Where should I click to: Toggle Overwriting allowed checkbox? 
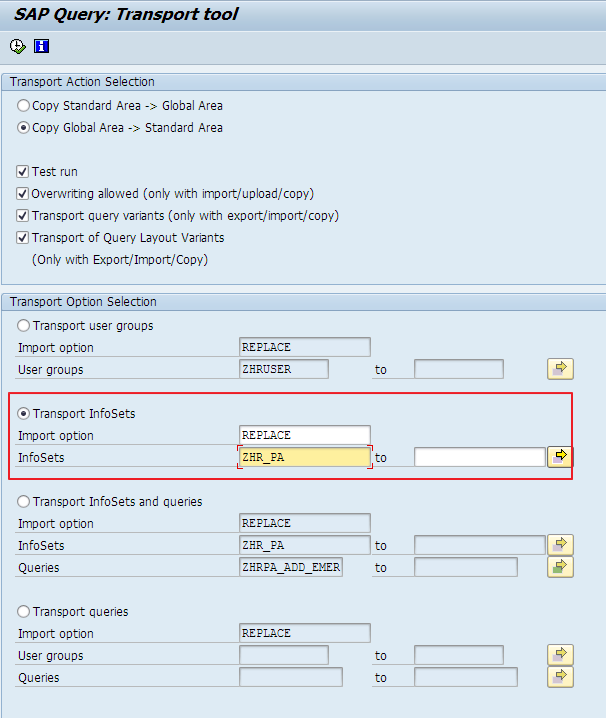tap(23, 194)
